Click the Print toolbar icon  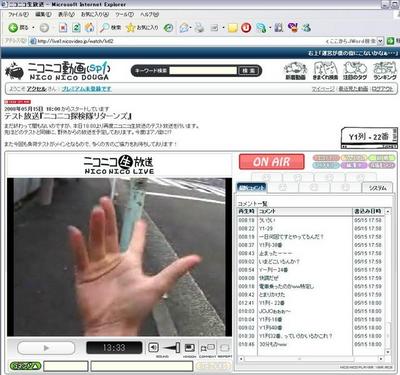tap(199, 28)
